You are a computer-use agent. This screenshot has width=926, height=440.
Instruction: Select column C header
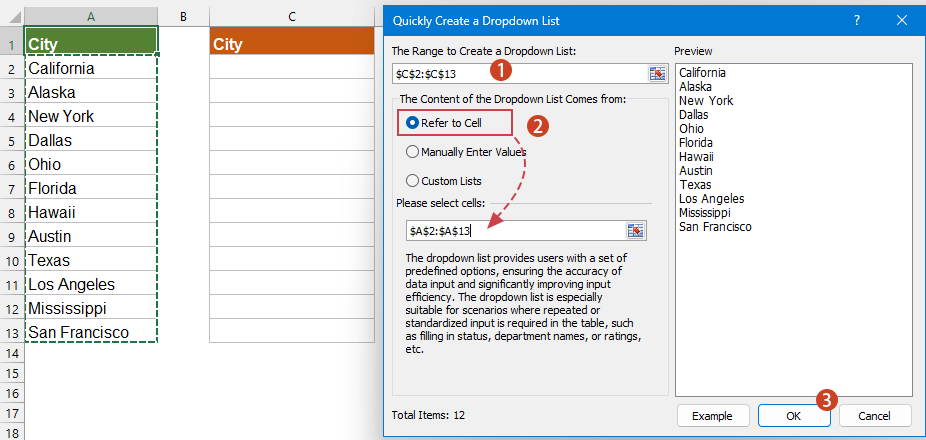pos(292,17)
